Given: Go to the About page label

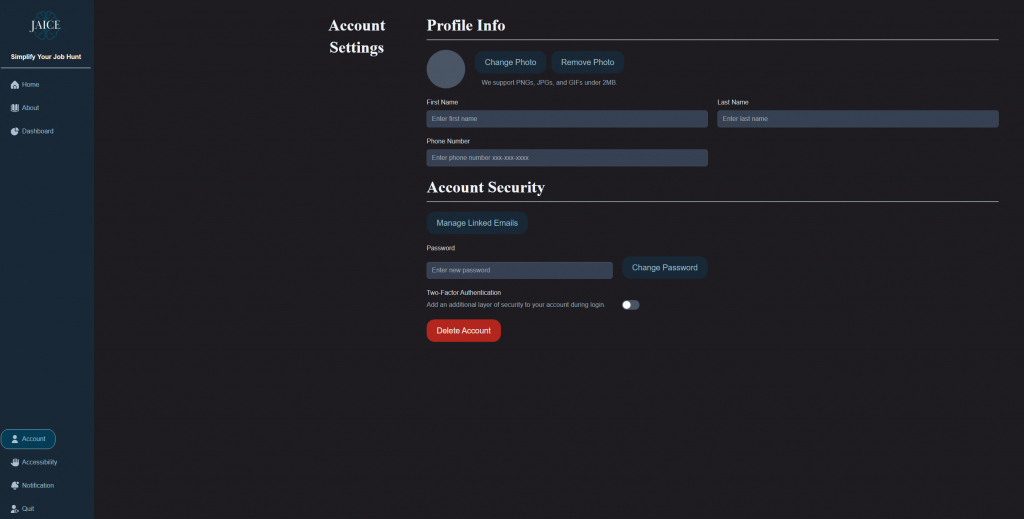Looking at the screenshot, I should [30, 108].
